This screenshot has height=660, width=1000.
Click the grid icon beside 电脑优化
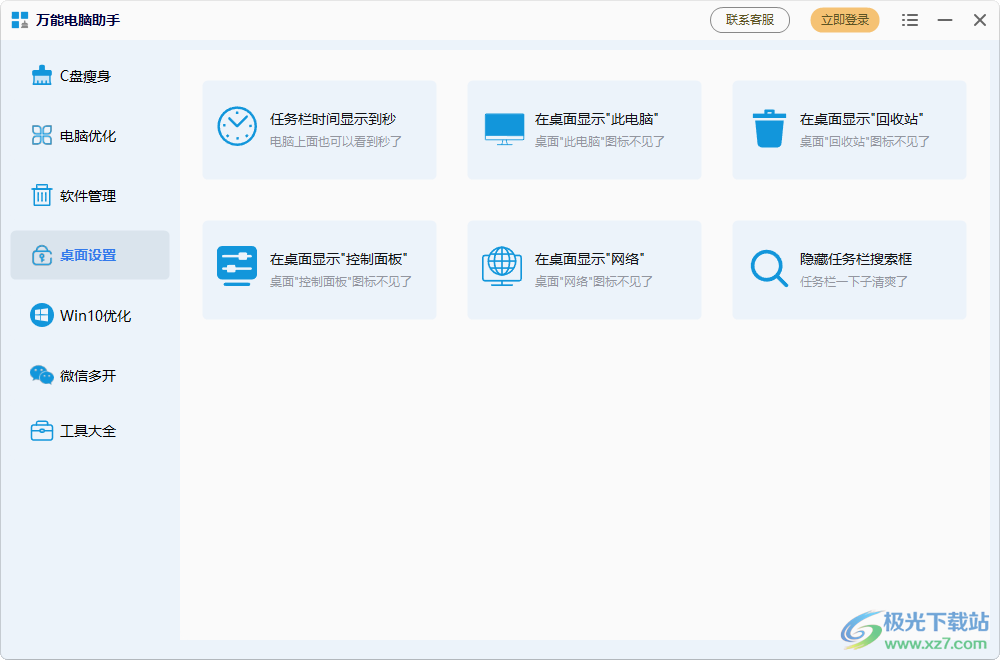click(x=41, y=135)
